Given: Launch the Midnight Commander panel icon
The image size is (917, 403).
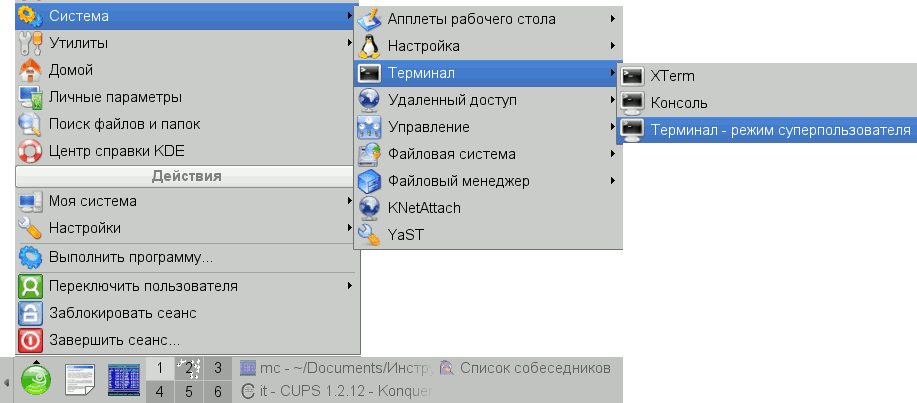Looking at the screenshot, I should pos(124,380).
